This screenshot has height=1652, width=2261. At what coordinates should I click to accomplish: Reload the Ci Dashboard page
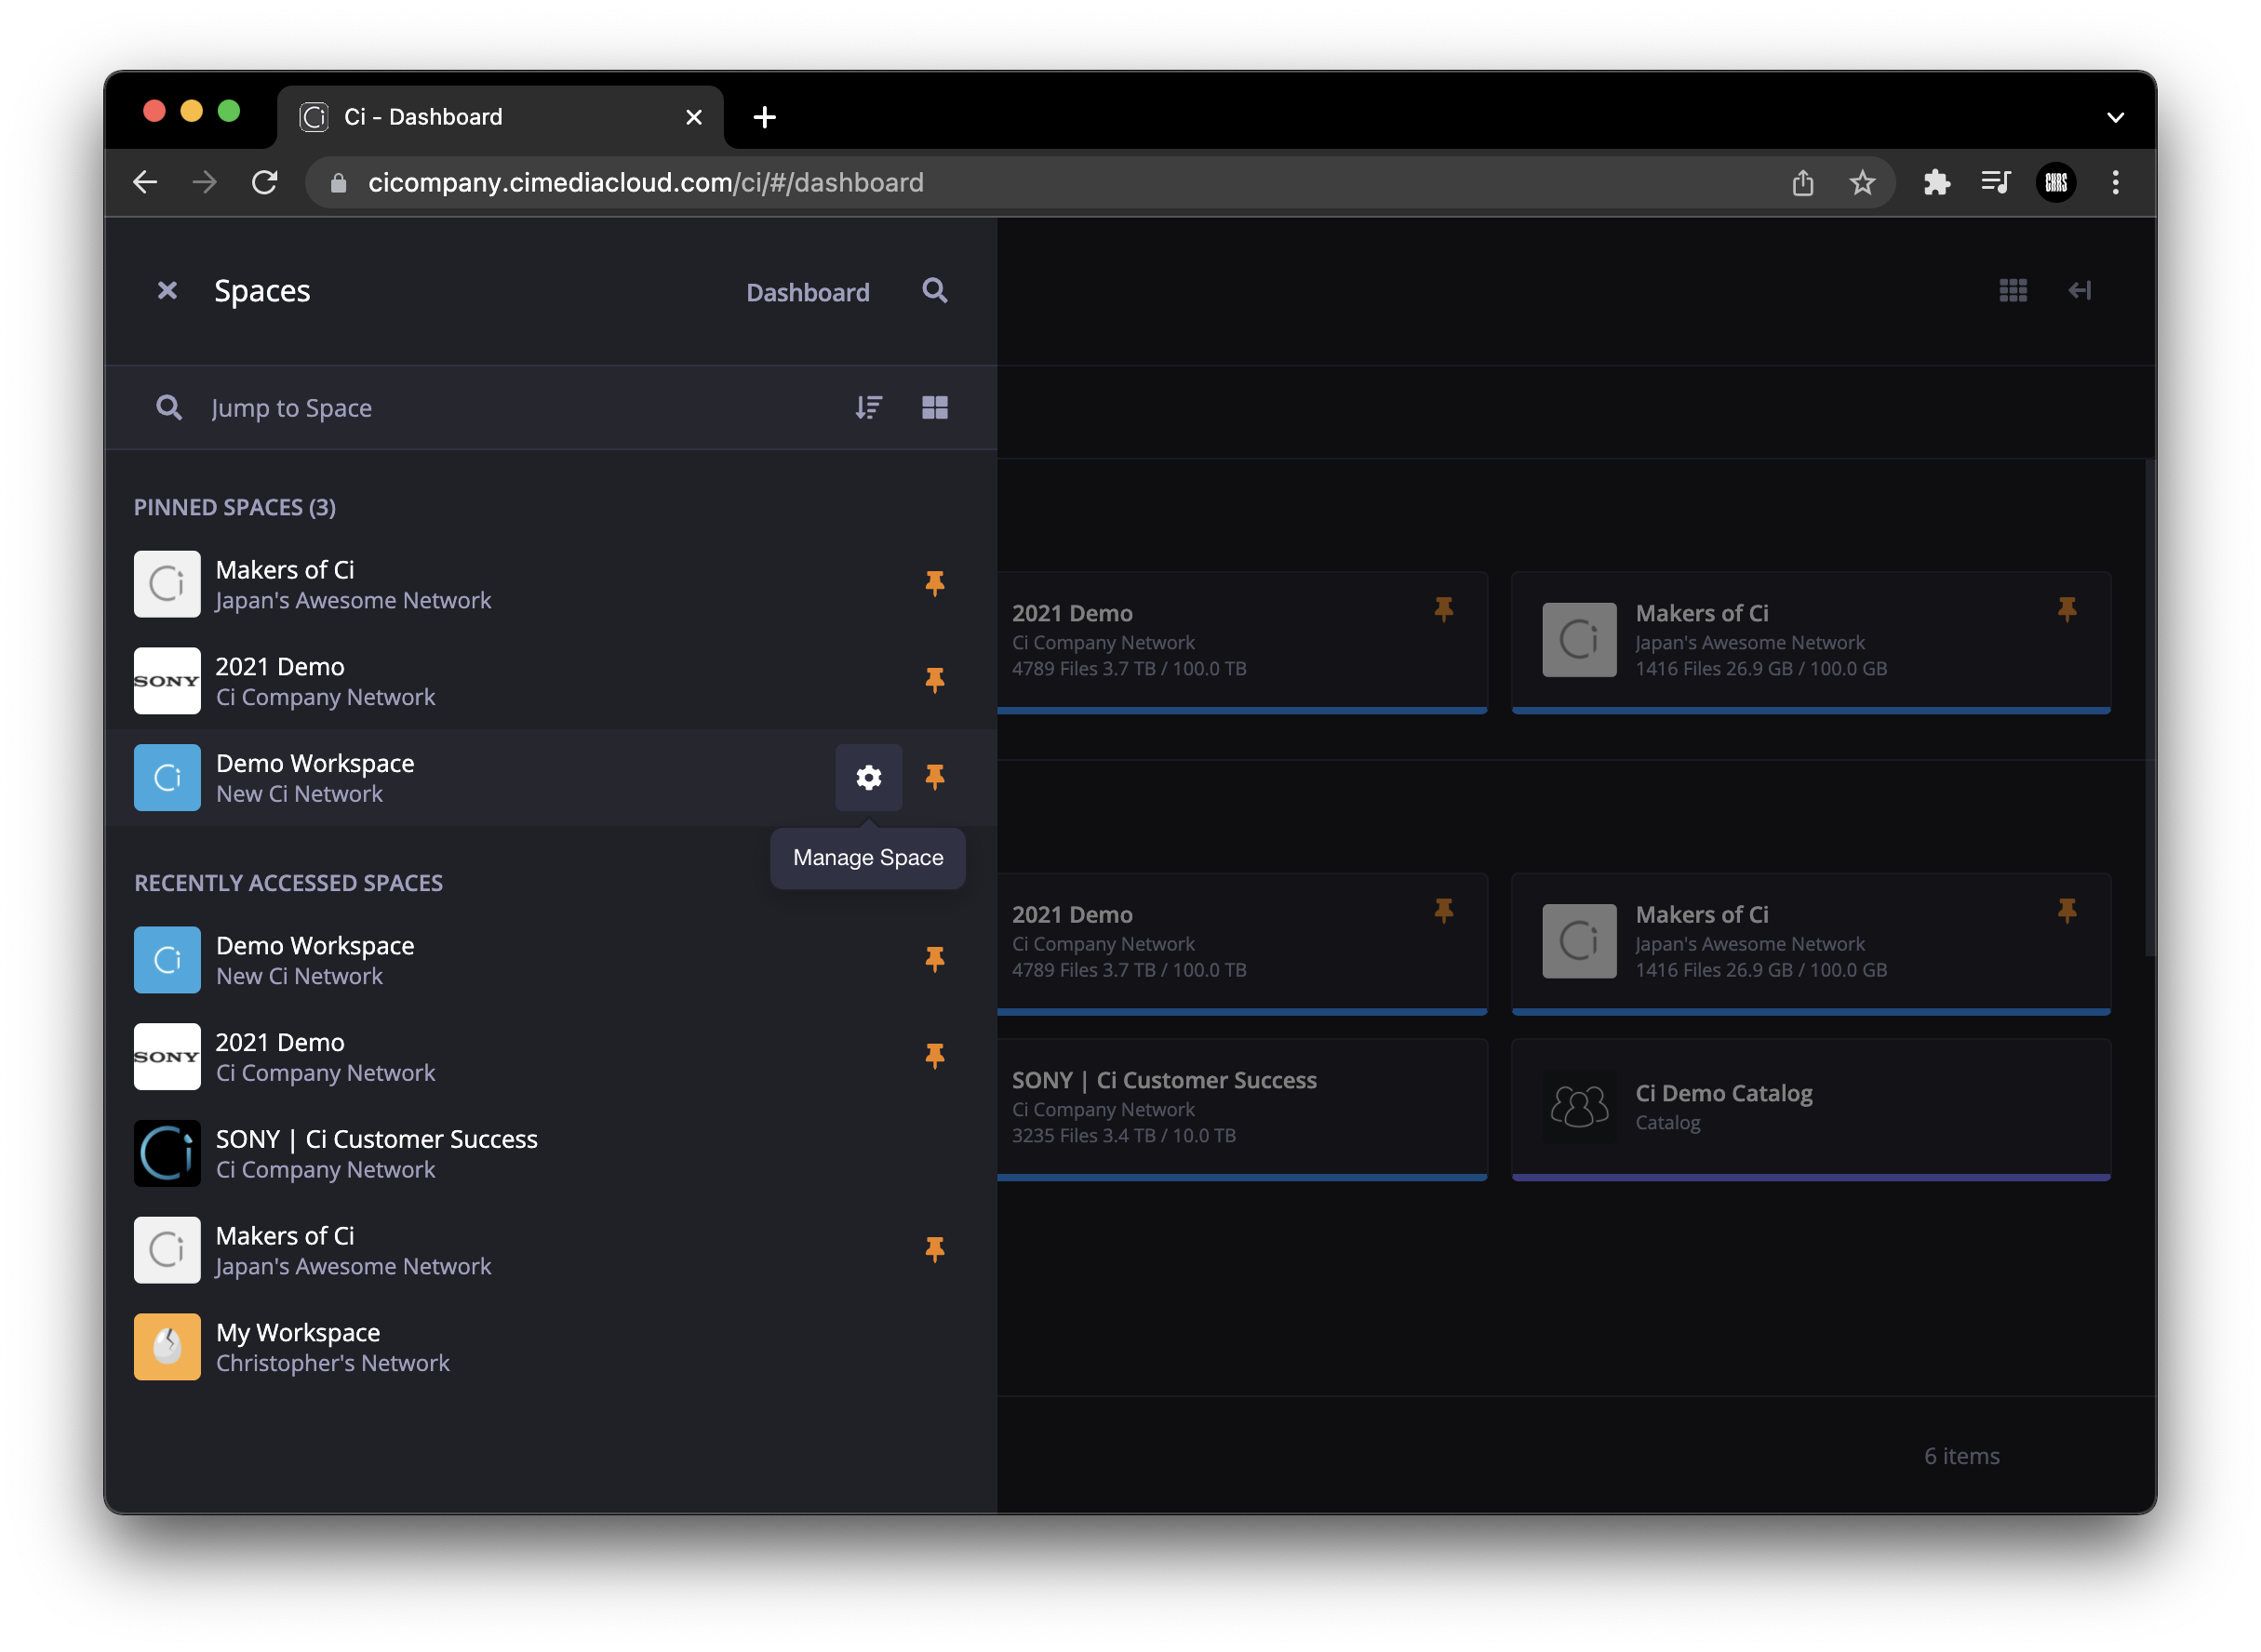[x=264, y=183]
